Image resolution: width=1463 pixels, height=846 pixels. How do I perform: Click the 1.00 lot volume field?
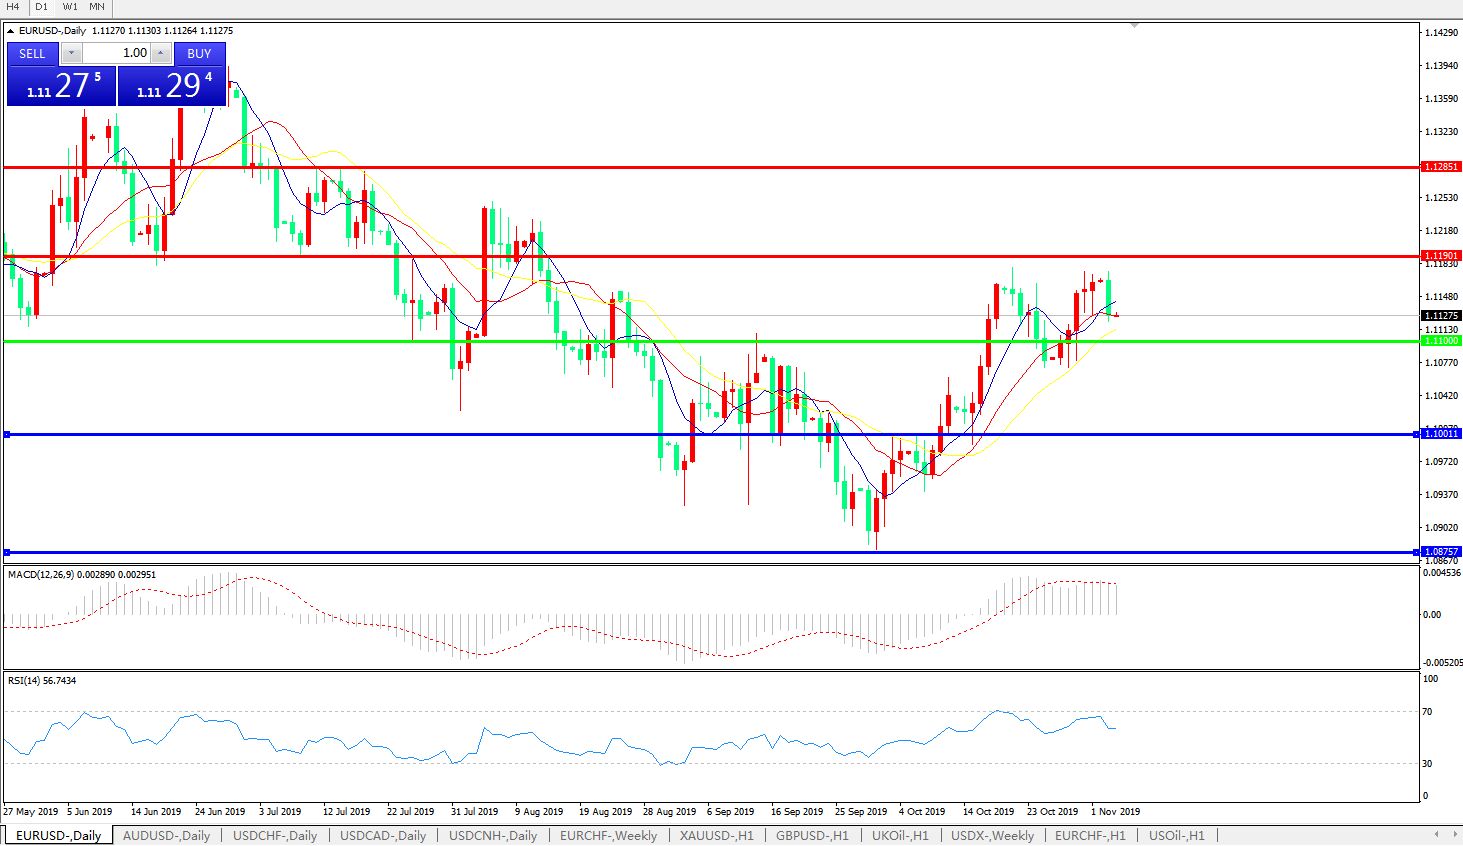pos(116,53)
